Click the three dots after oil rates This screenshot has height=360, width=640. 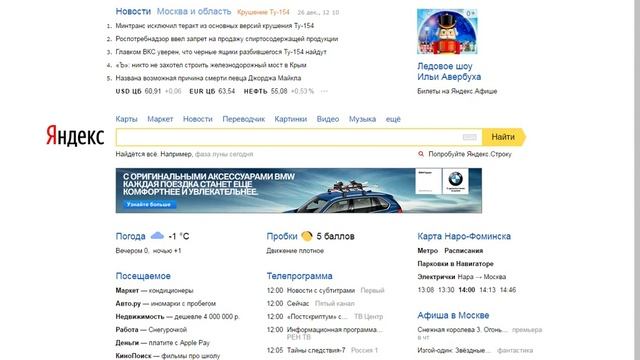point(324,91)
